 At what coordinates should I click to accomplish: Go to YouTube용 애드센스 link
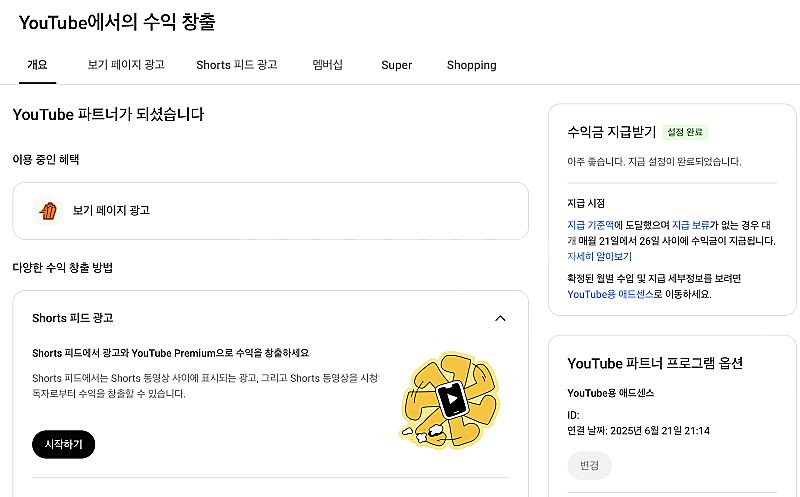click(x=610, y=294)
